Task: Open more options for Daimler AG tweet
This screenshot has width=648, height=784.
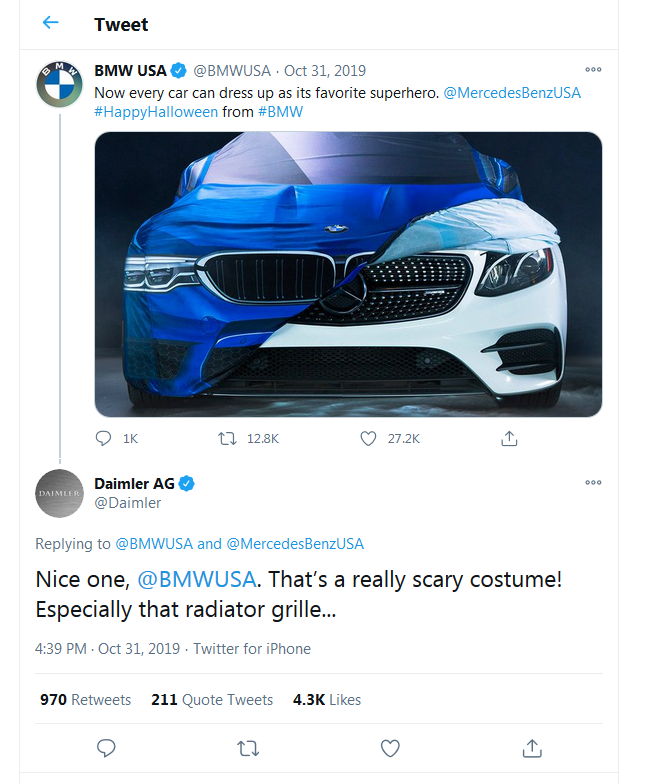Action: (593, 482)
